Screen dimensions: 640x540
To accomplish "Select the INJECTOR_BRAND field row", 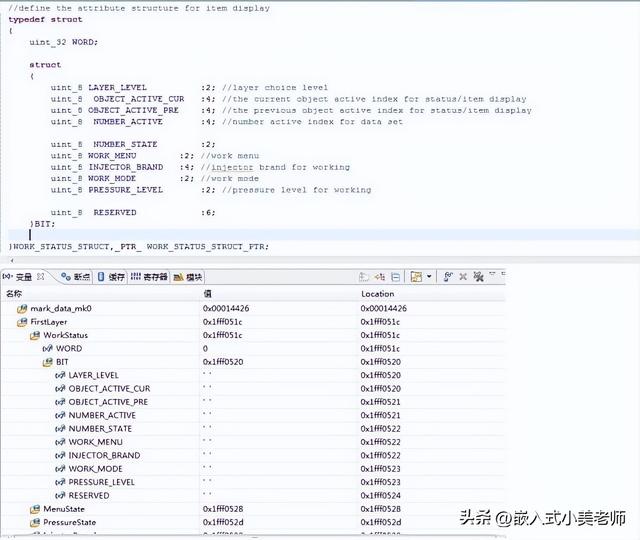I will pos(253,455).
